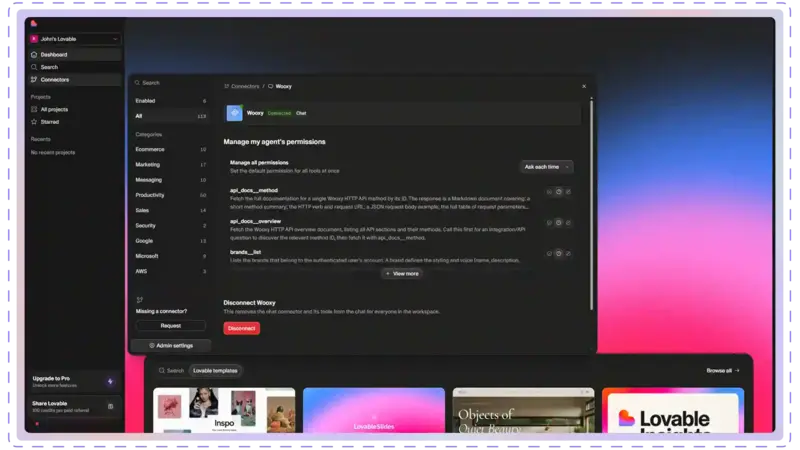Click the templates search magnifier icon
Viewport: 800px width, 450px height.
[x=162, y=370]
